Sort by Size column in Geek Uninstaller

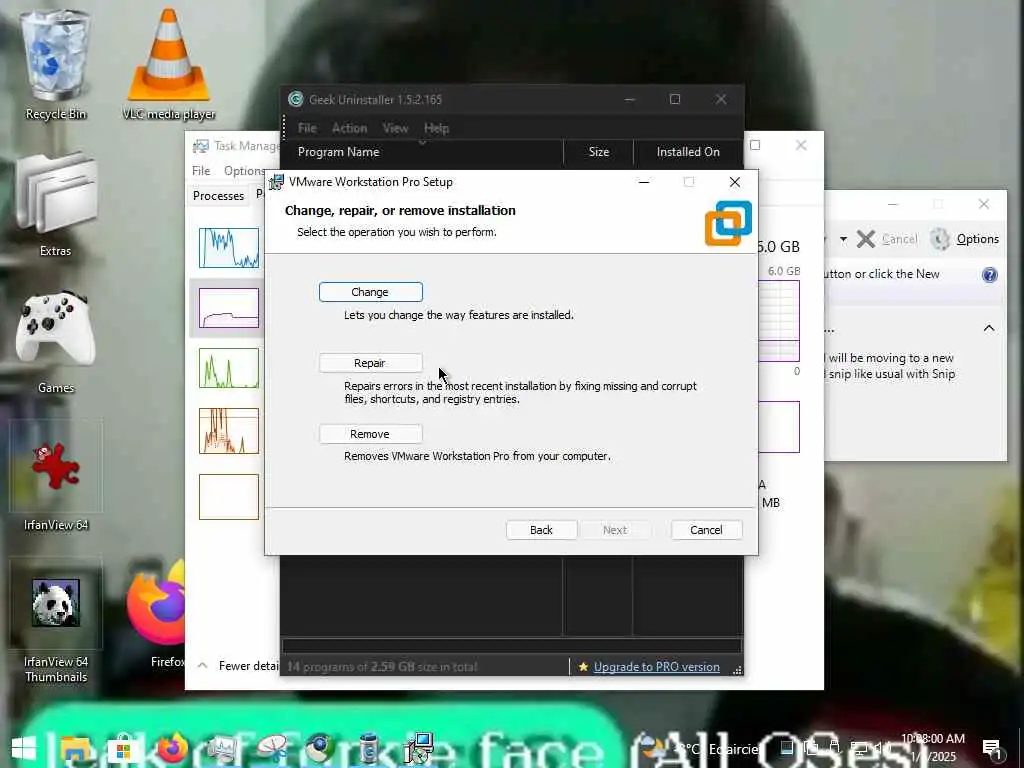click(599, 152)
